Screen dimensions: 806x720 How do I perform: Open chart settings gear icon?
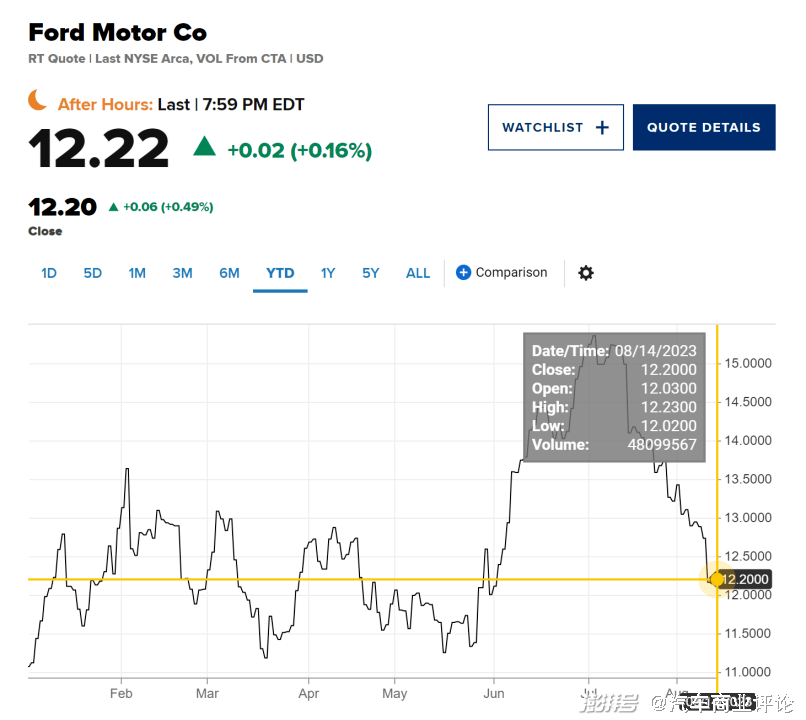(586, 273)
